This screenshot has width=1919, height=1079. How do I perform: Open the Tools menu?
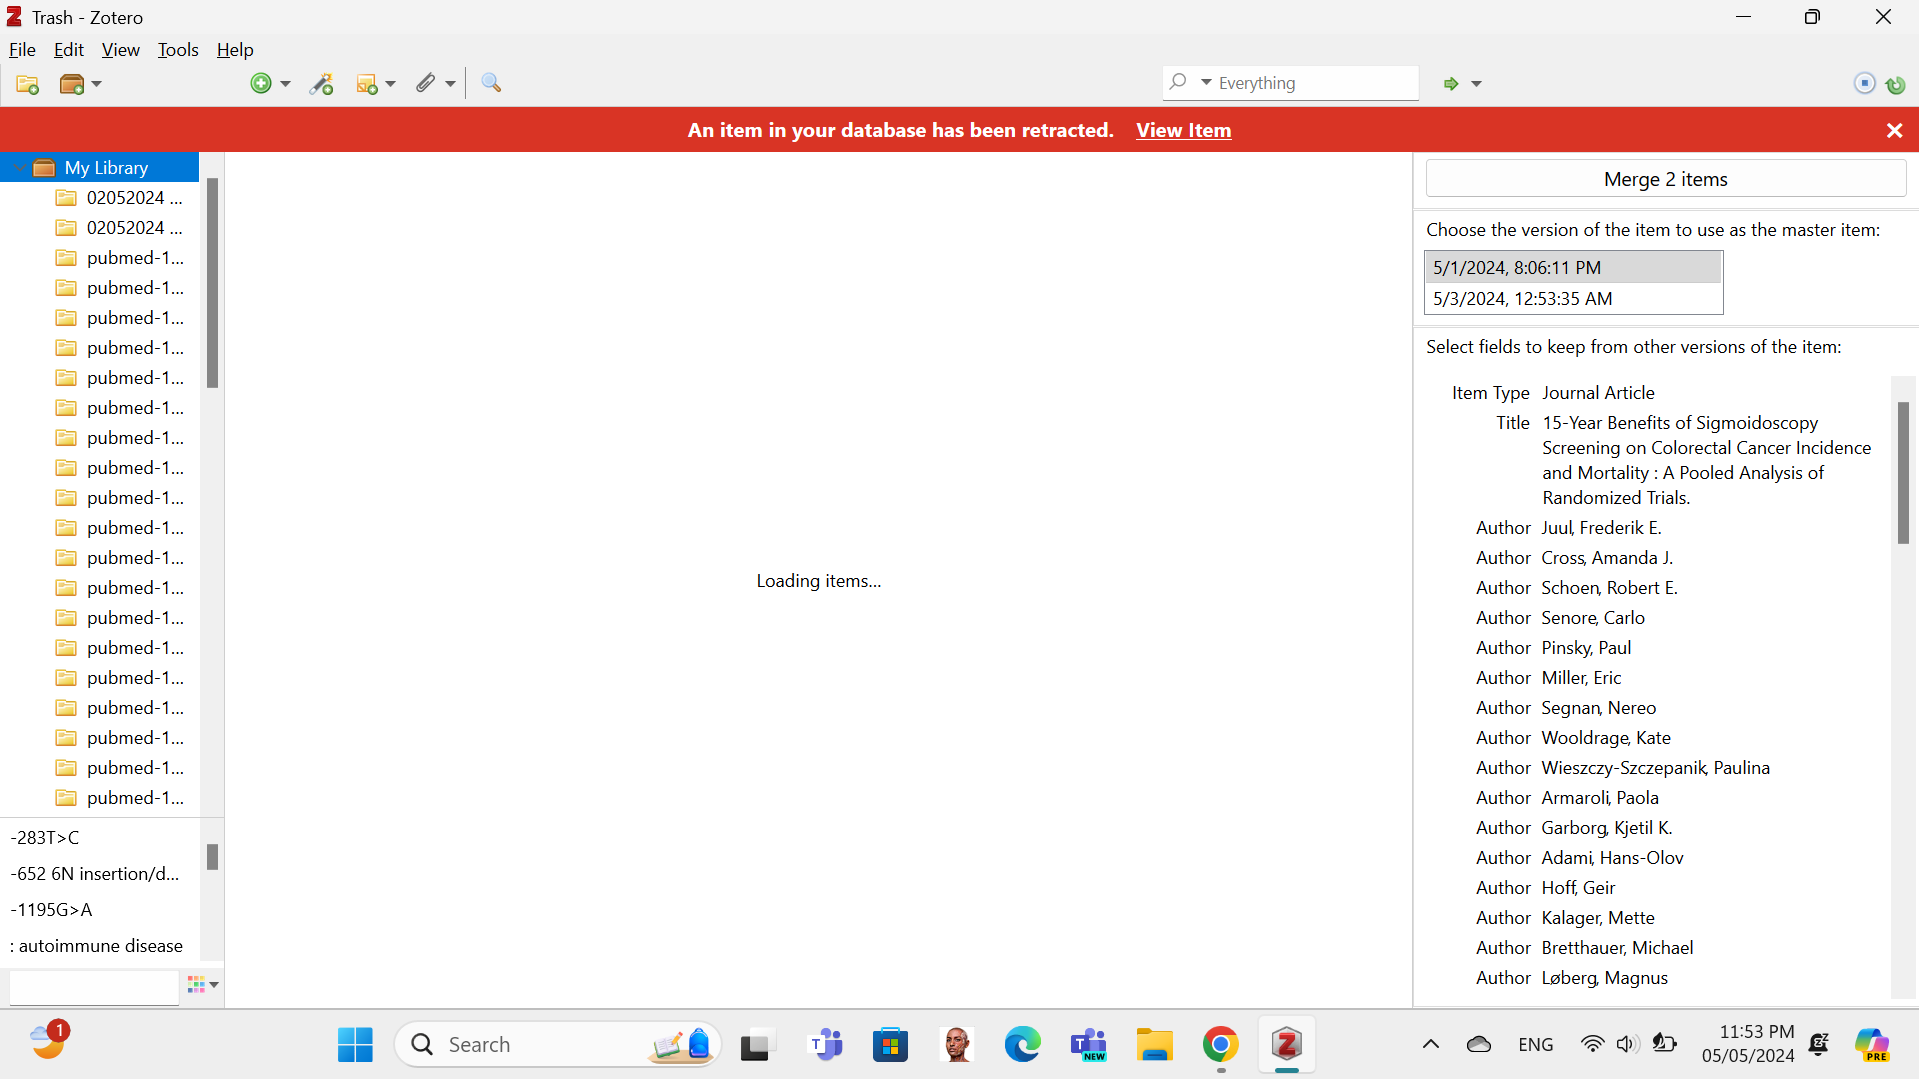pyautogui.click(x=178, y=49)
